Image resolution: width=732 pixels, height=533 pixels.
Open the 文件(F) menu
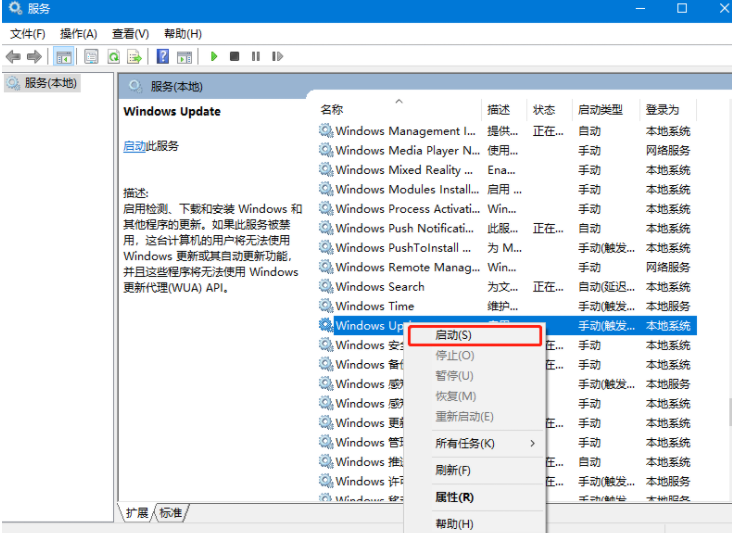[x=28, y=34]
